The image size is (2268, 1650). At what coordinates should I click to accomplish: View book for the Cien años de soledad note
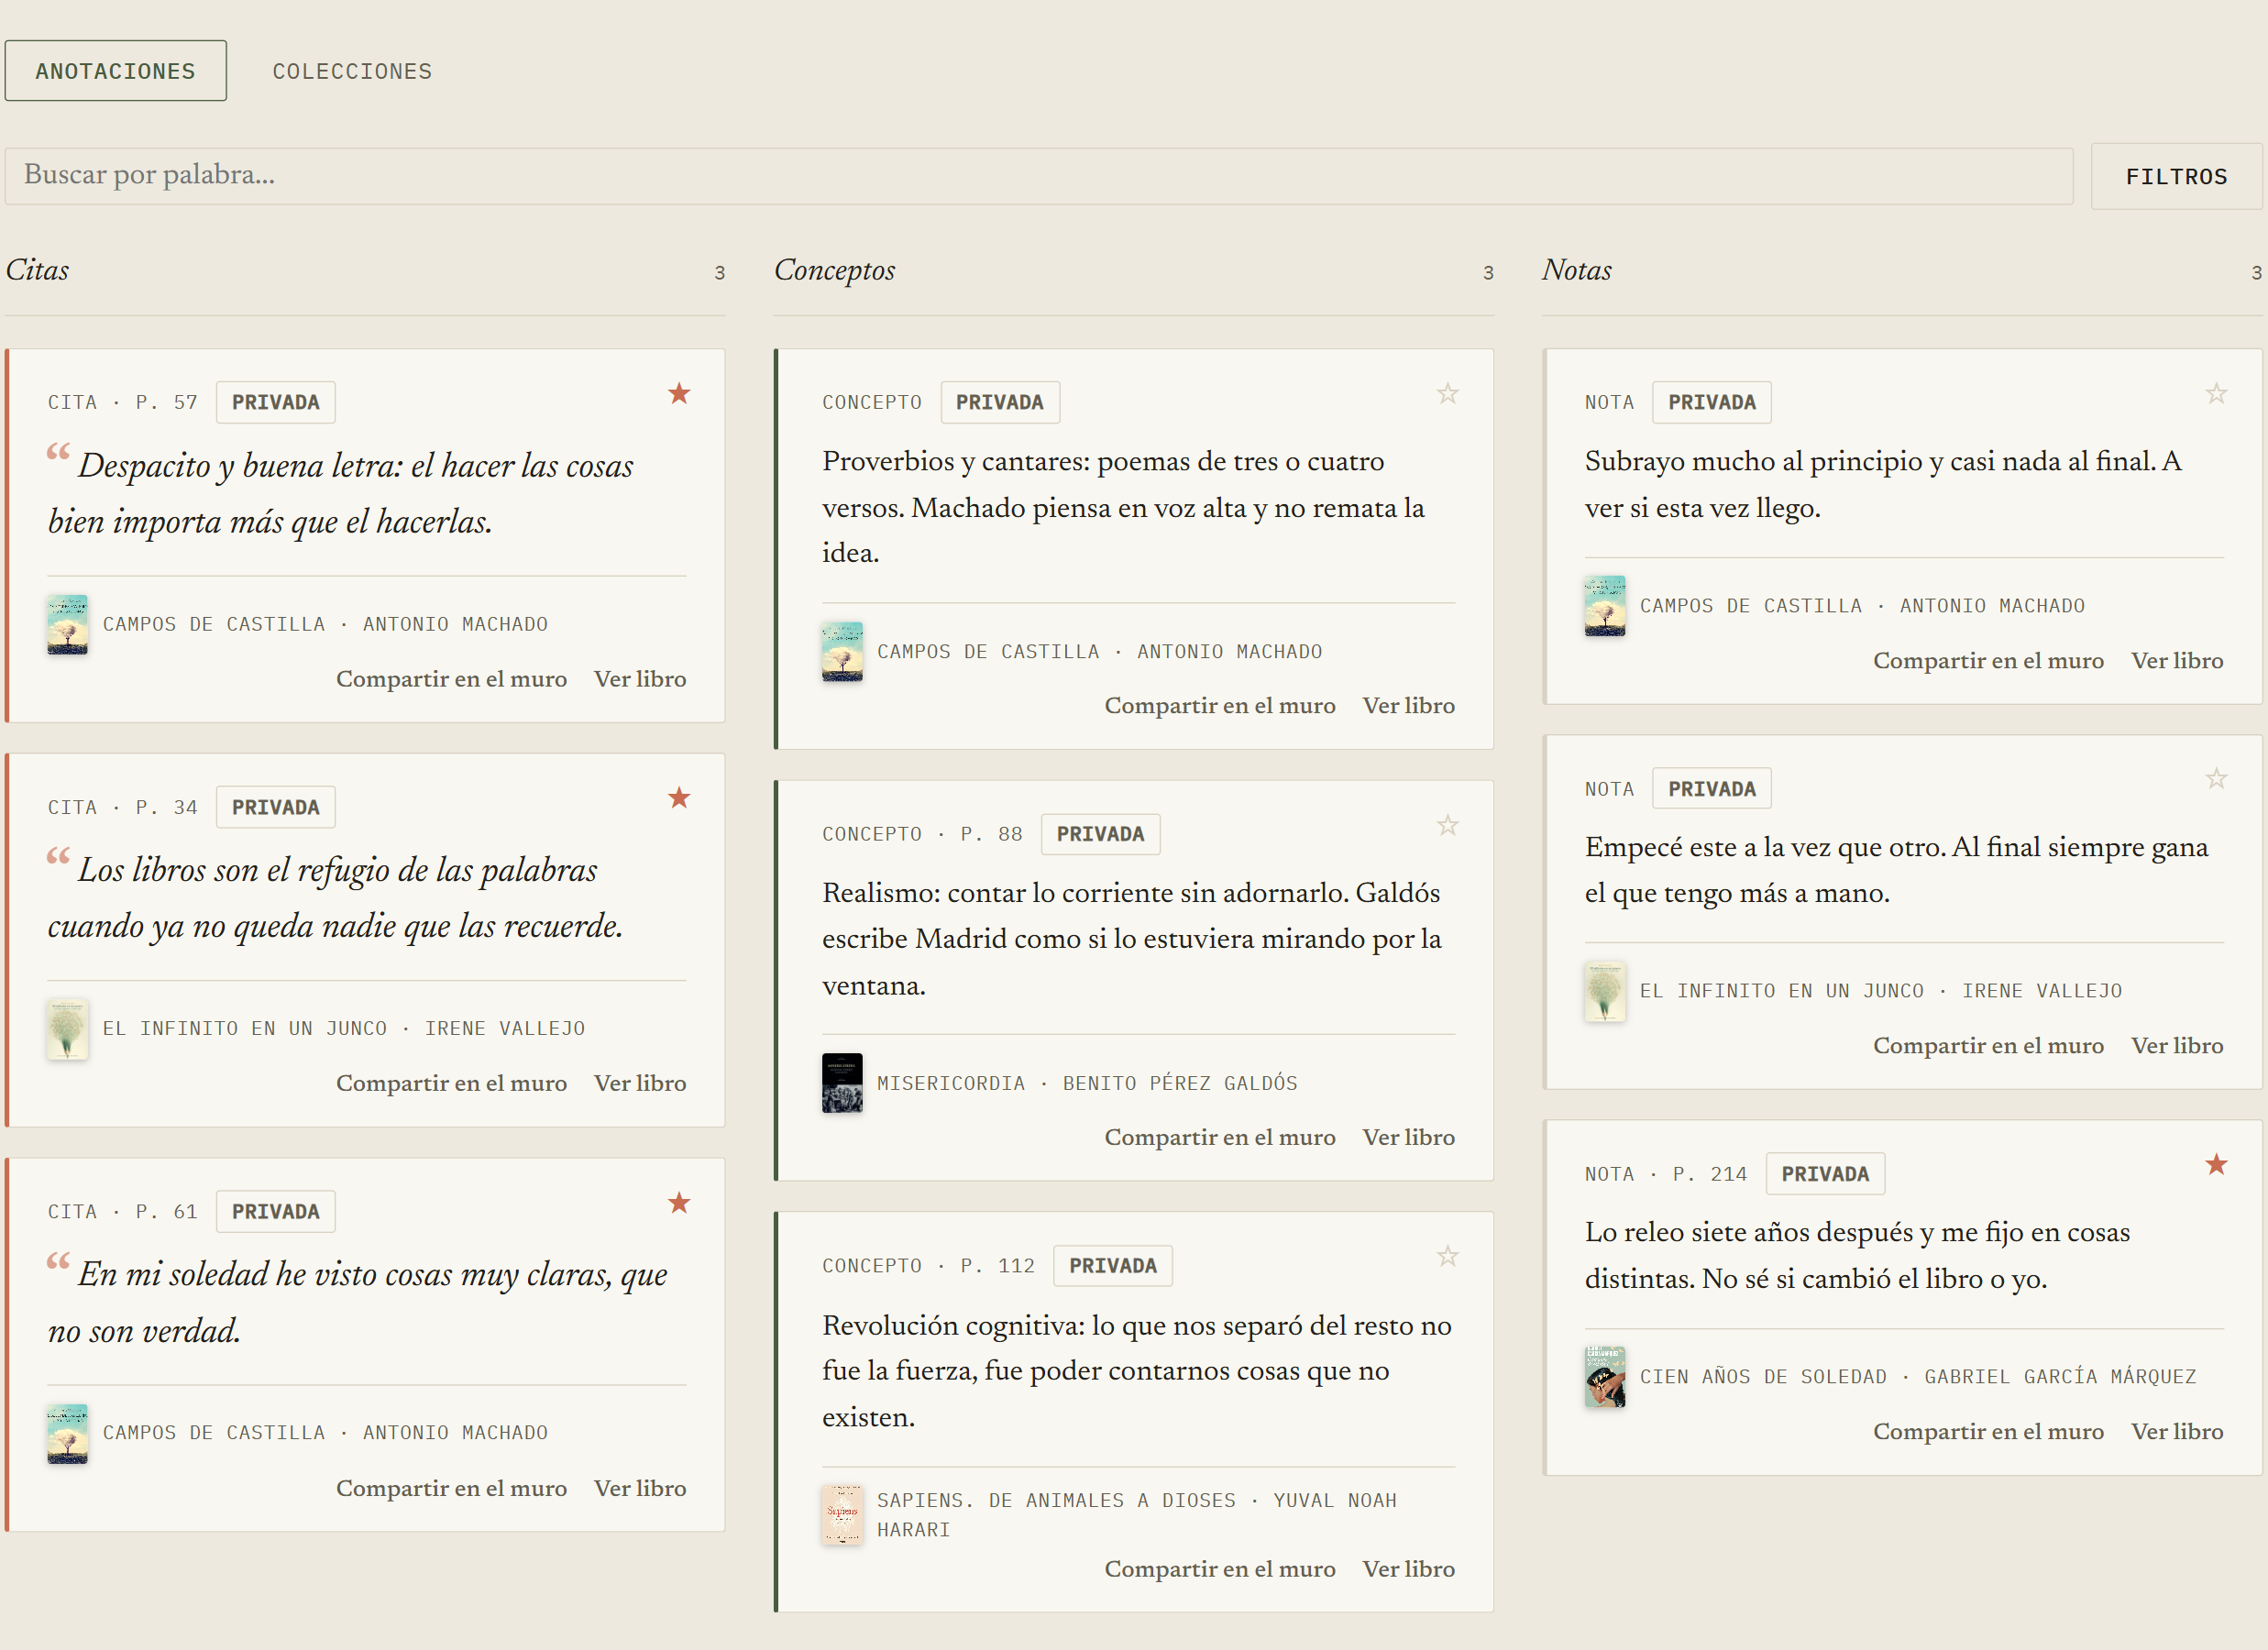2177,1432
